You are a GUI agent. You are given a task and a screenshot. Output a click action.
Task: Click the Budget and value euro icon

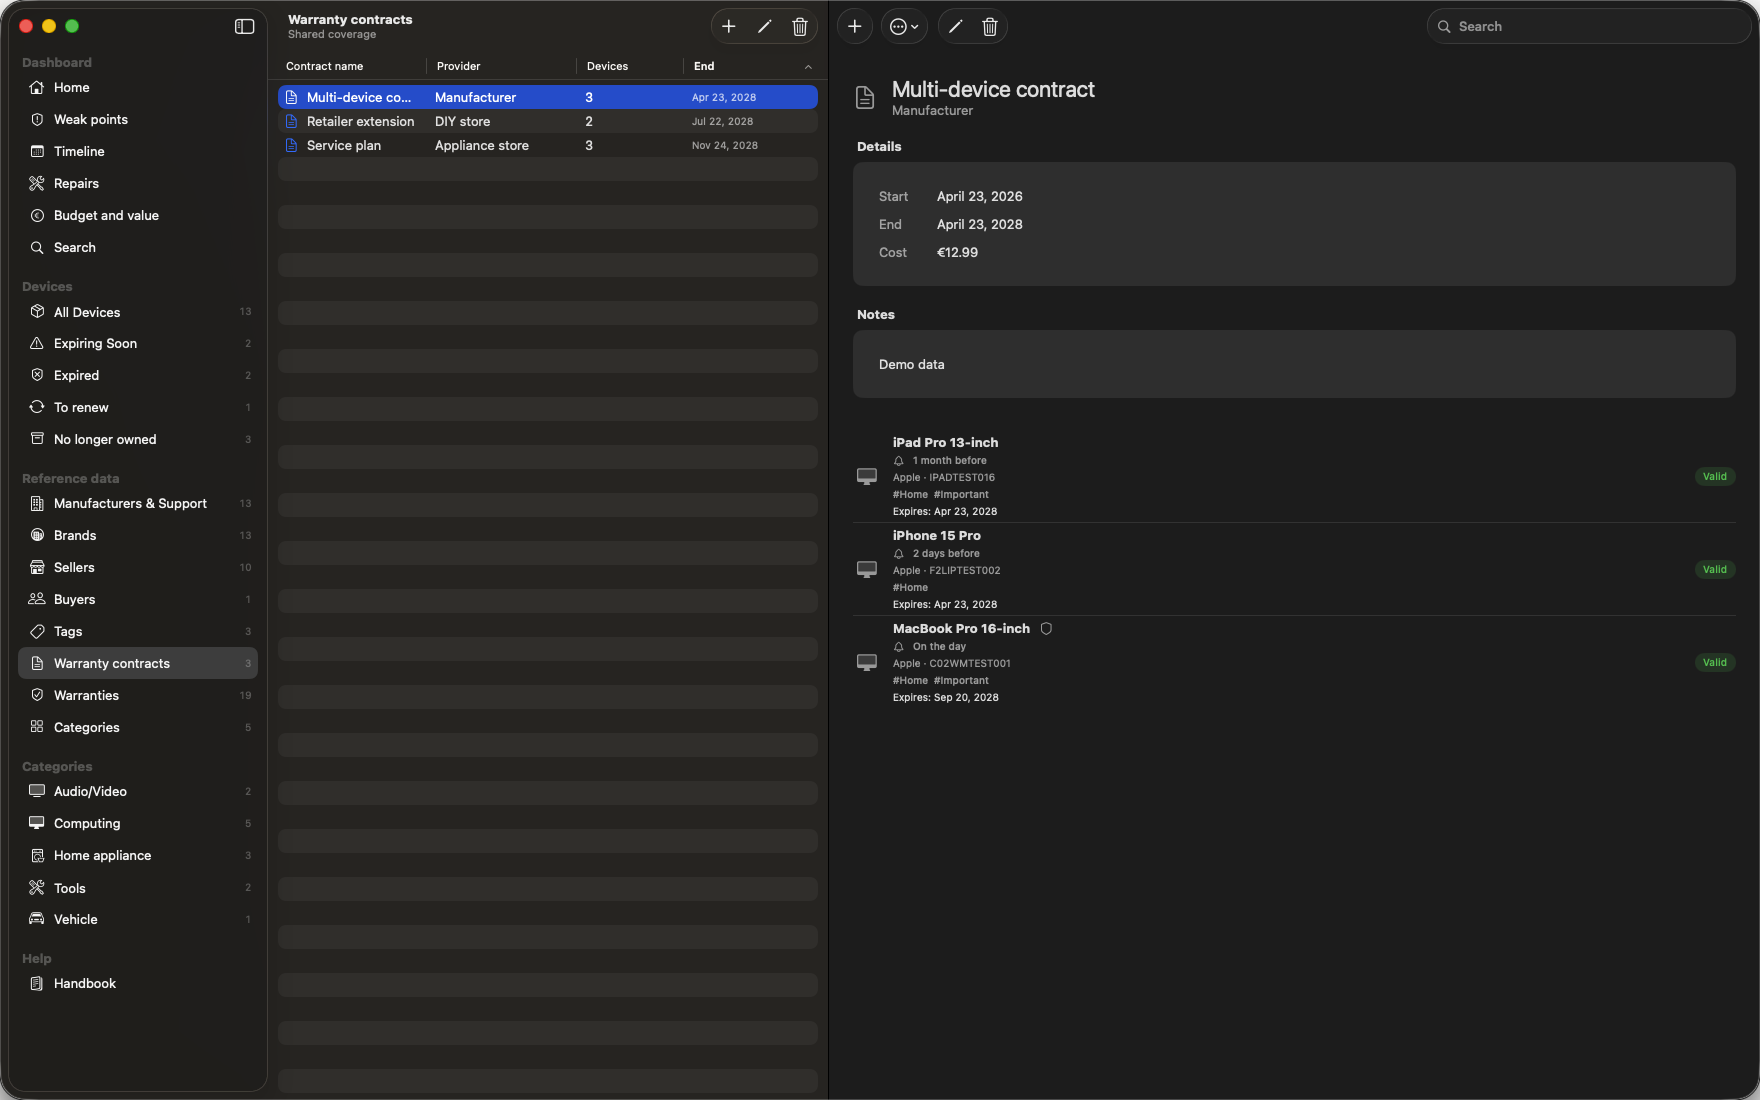pos(37,216)
